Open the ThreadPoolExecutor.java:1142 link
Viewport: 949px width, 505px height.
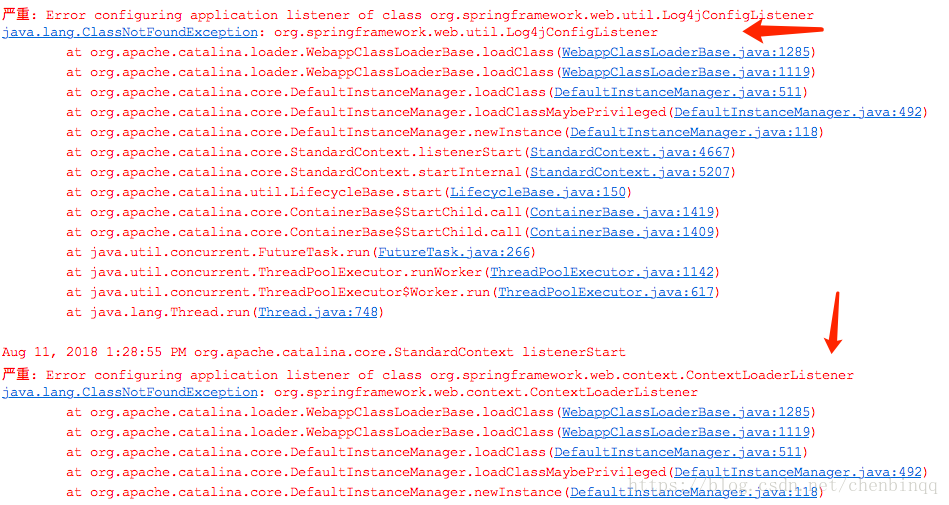(x=602, y=272)
